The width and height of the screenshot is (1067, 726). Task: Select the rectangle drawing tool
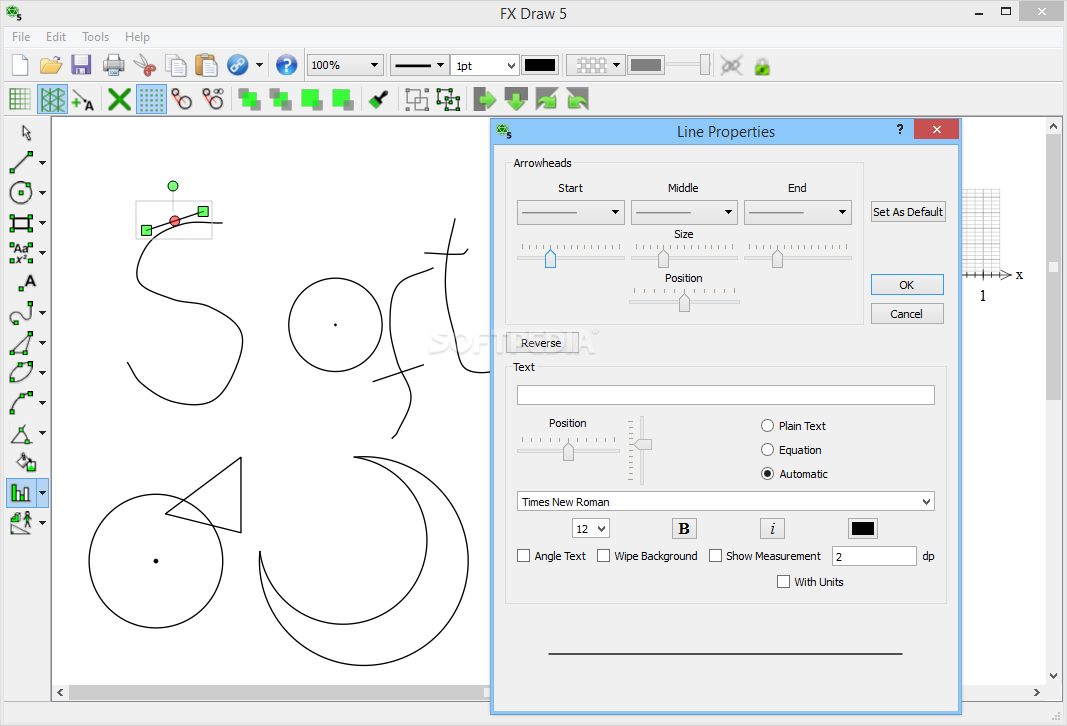pyautogui.click(x=21, y=222)
